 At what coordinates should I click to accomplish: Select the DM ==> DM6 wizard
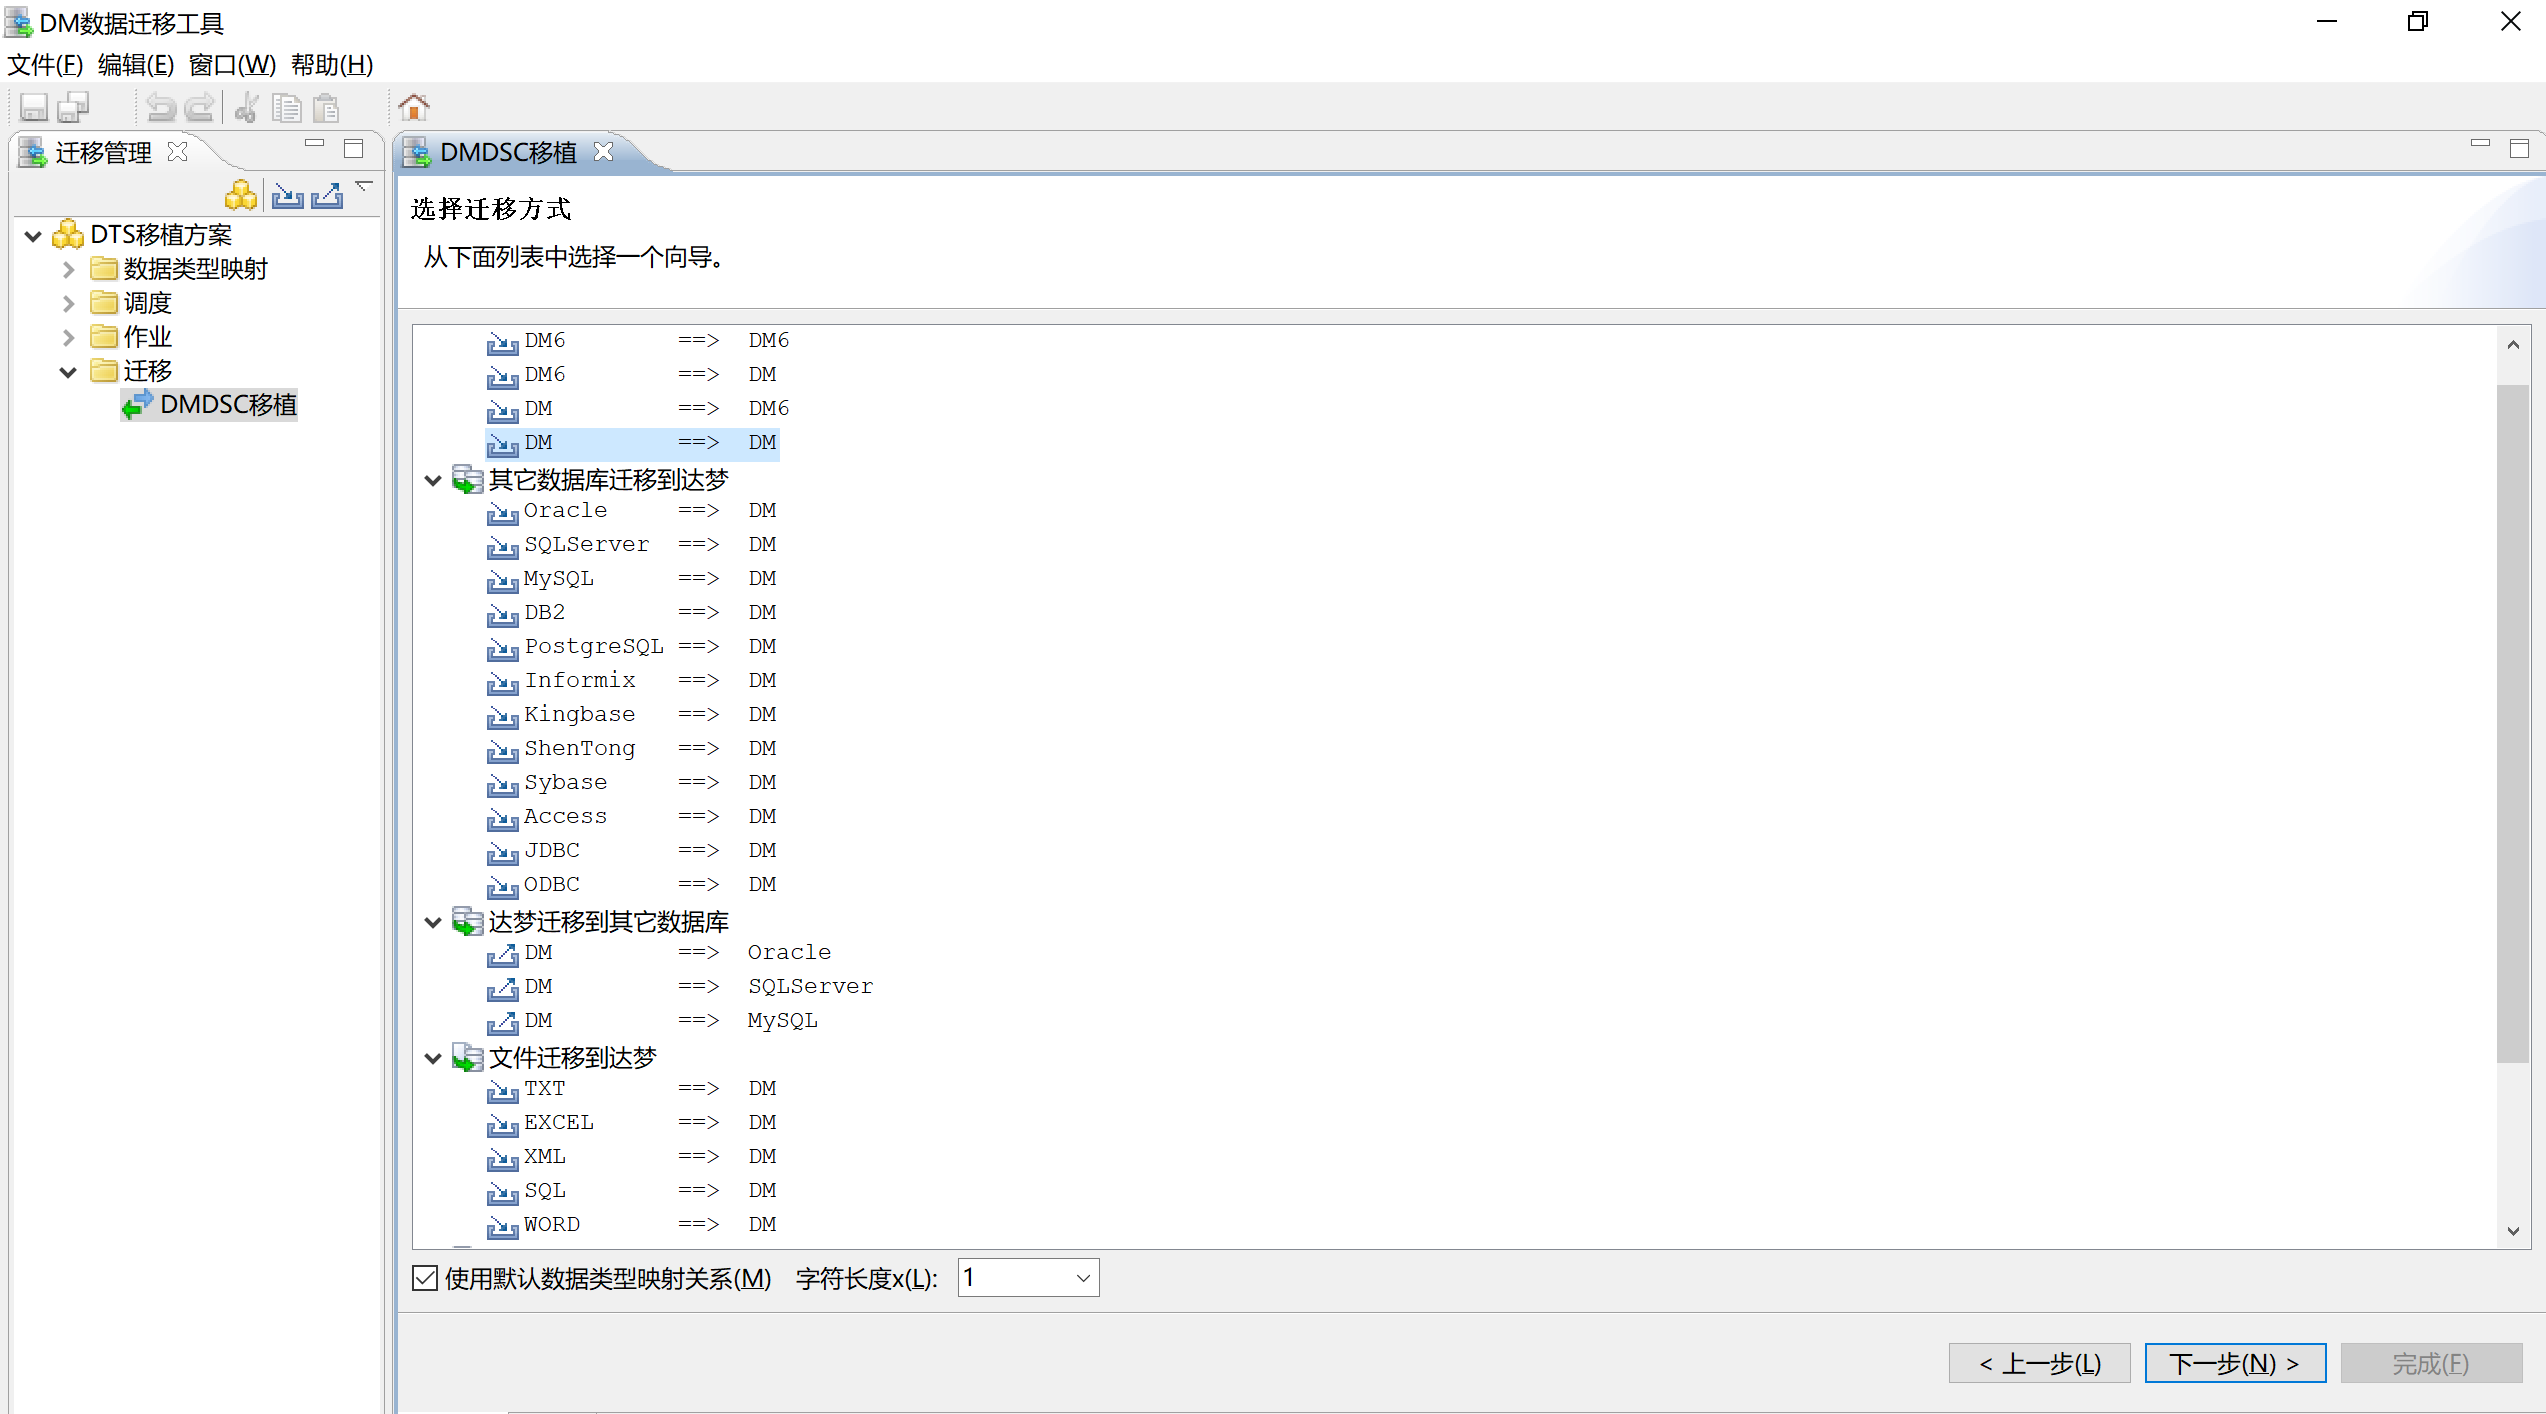pos(638,409)
